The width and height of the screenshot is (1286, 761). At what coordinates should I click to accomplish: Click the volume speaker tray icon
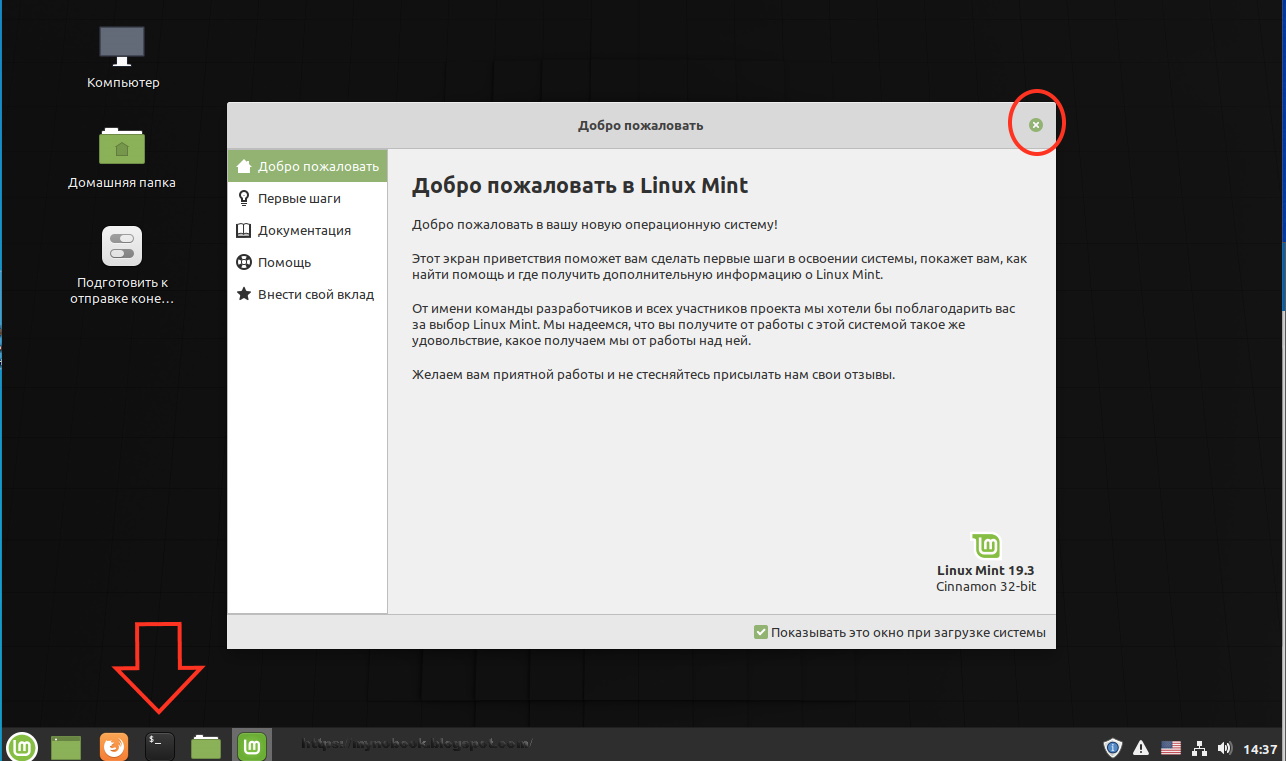coord(1225,748)
